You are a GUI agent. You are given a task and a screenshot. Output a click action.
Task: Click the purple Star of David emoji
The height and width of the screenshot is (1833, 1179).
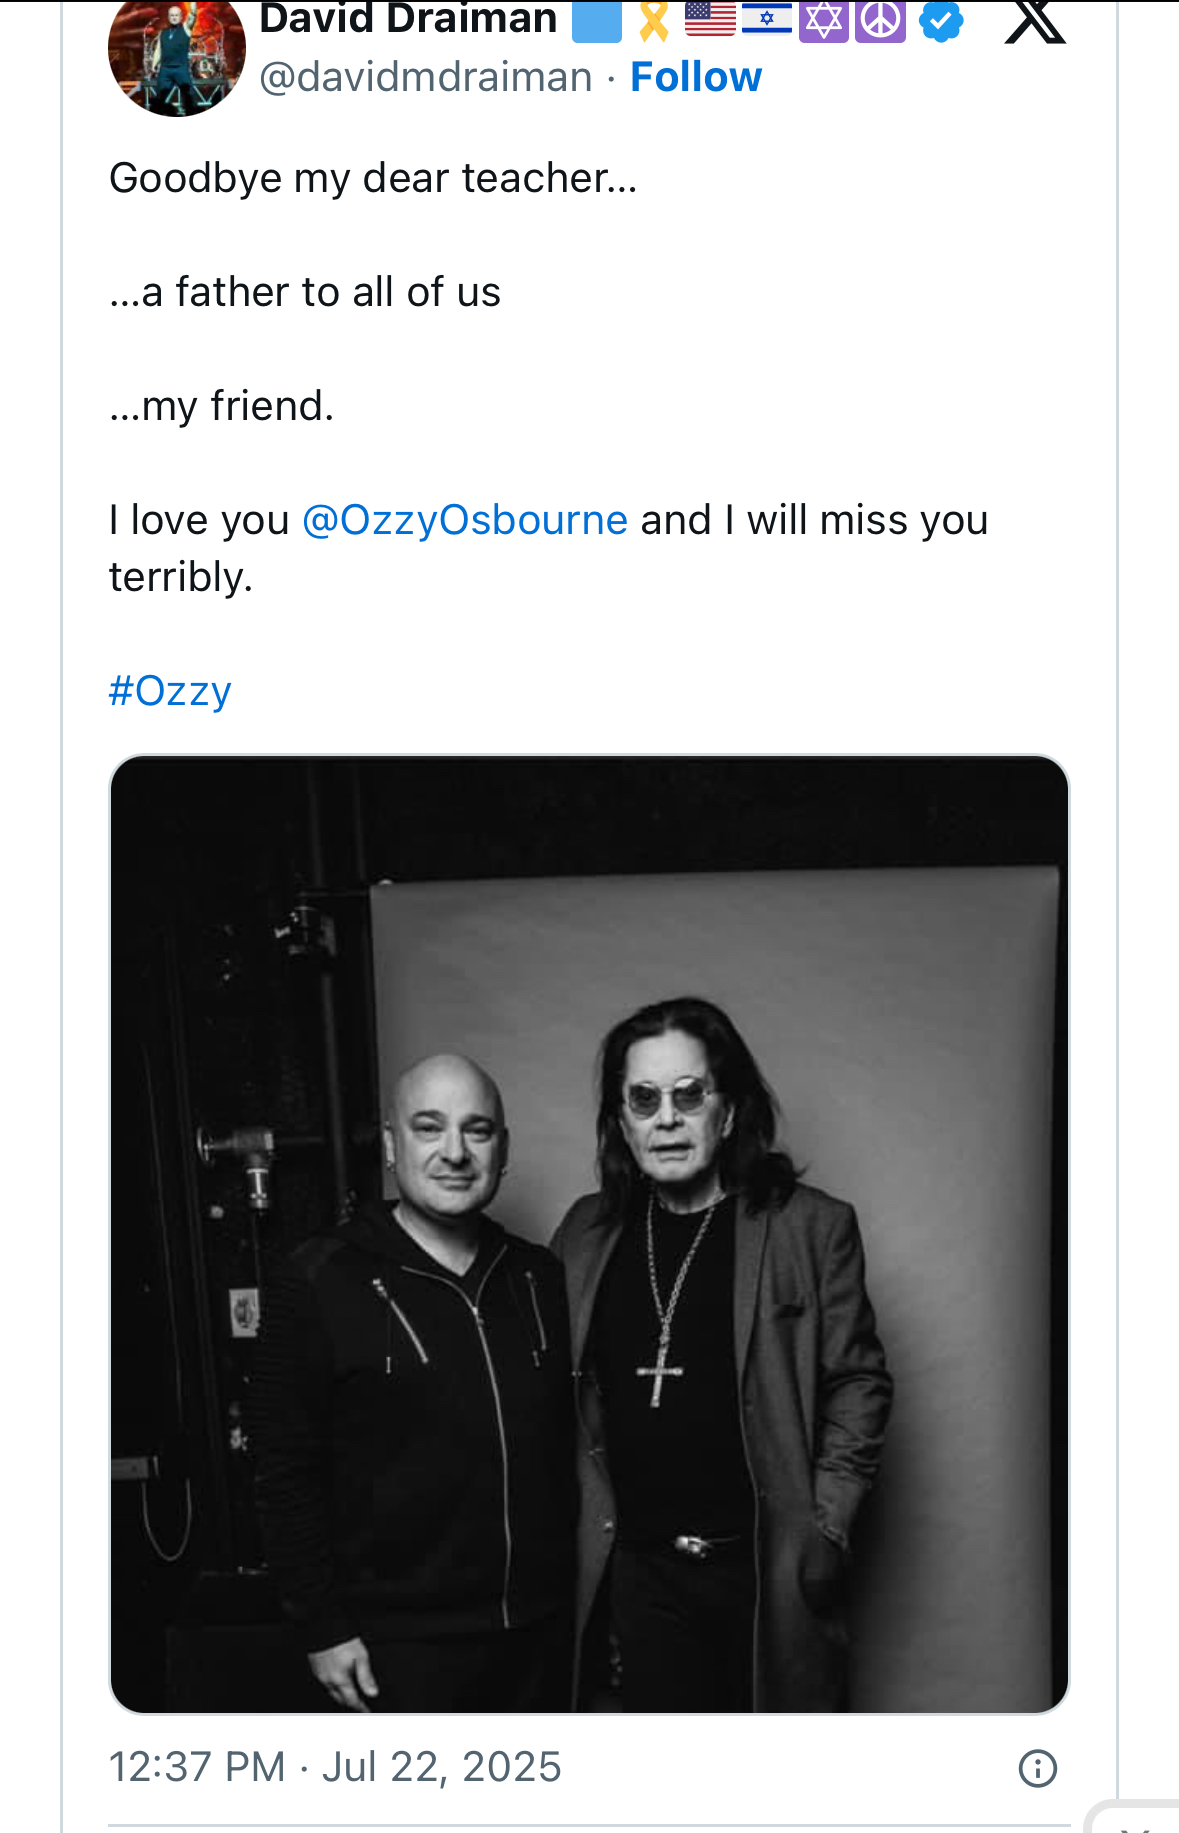click(824, 20)
